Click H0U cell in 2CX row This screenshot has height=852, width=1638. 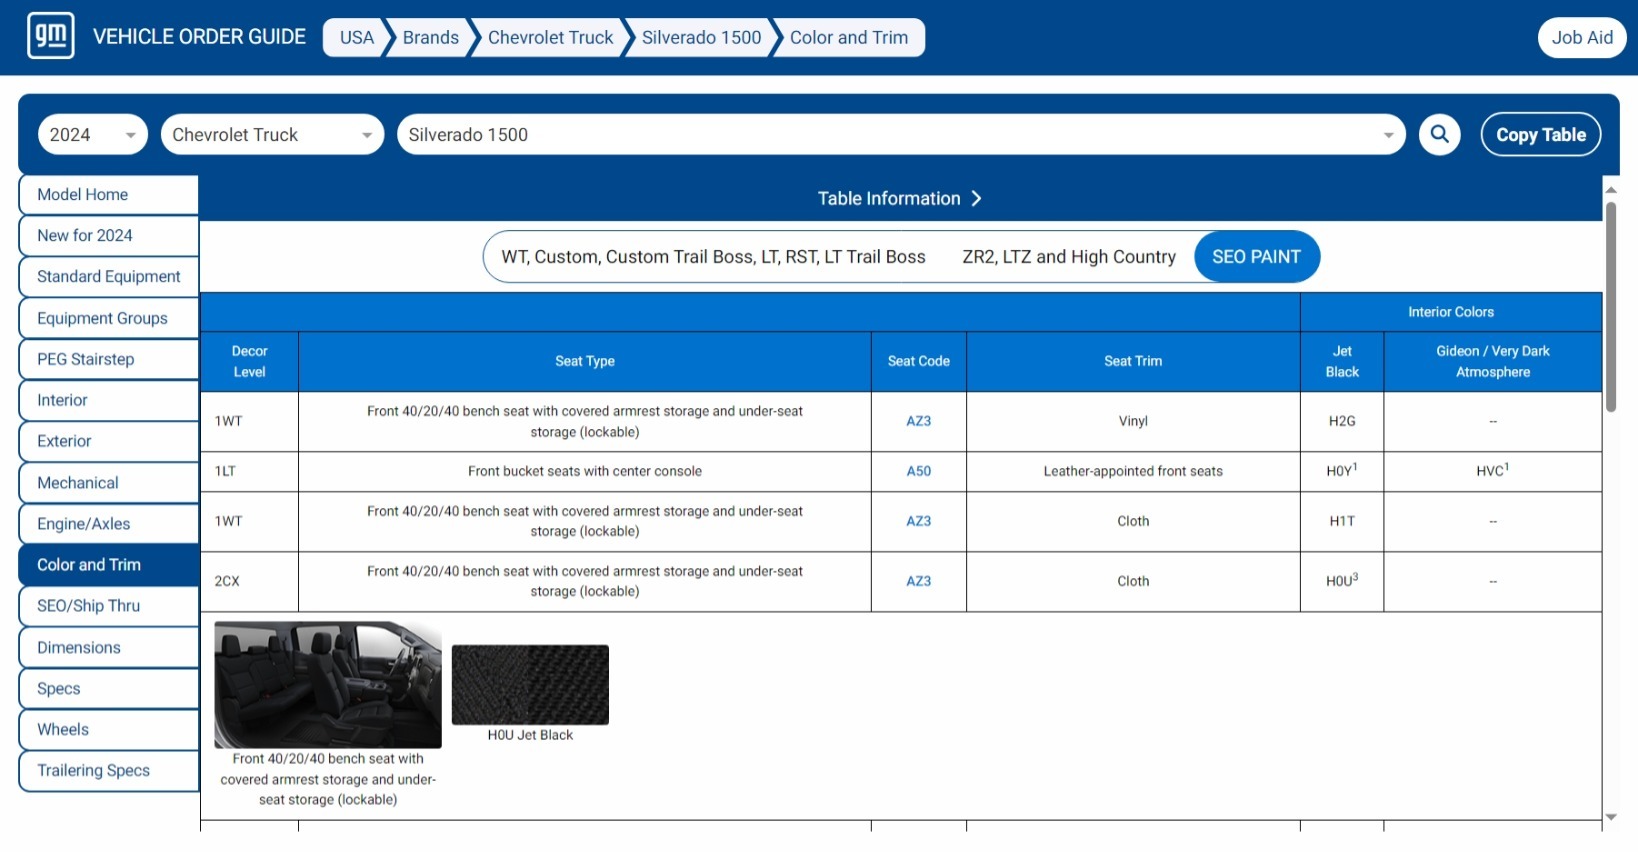click(x=1342, y=581)
